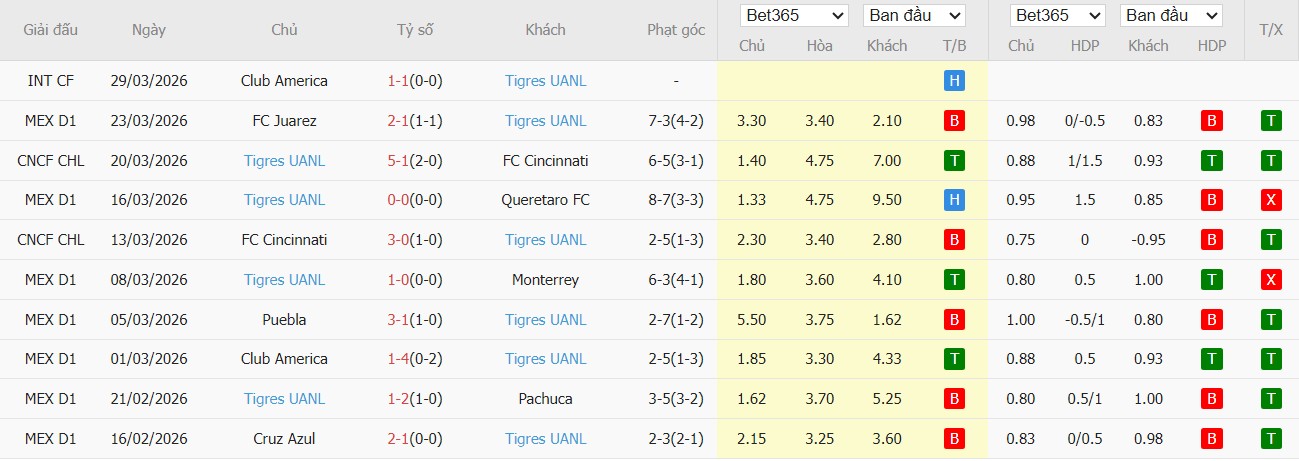Click blue H badge in Club America row
1299x461 pixels.
point(954,81)
